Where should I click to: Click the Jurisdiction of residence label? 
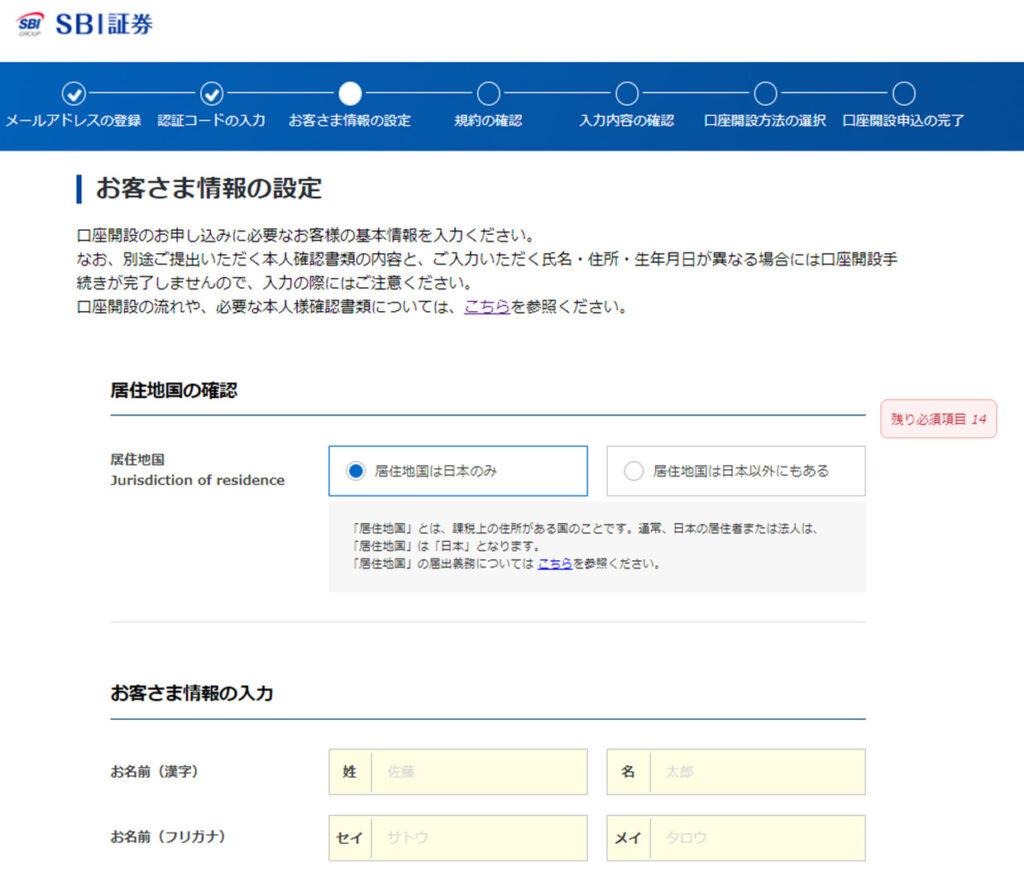tap(198, 480)
